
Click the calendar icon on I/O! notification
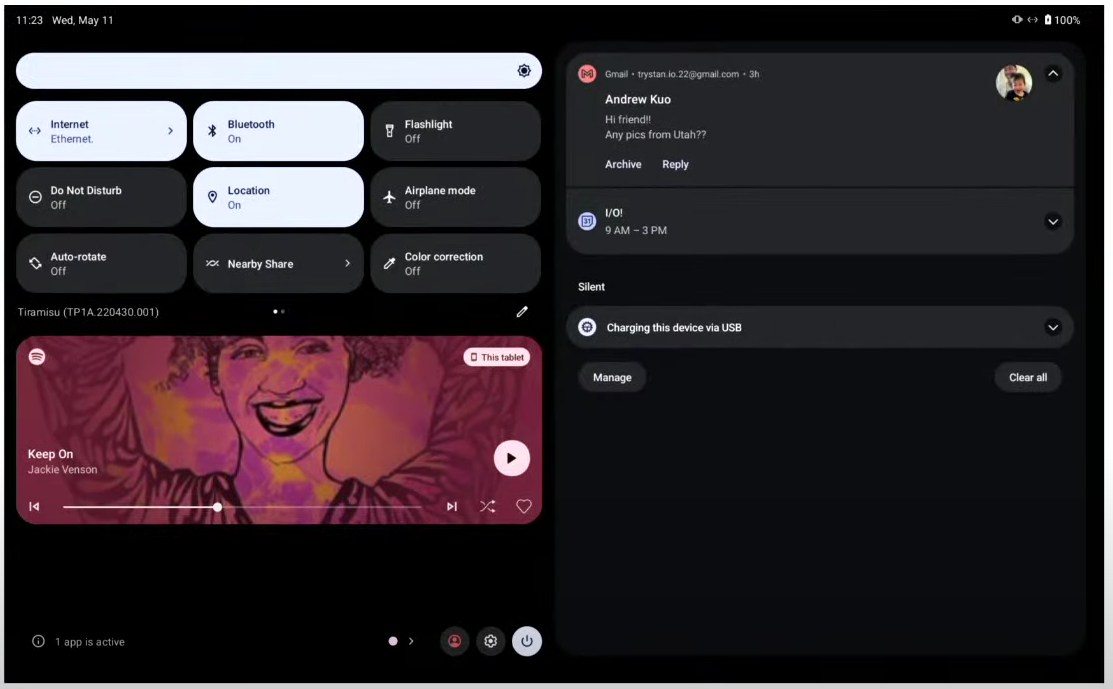coord(587,221)
